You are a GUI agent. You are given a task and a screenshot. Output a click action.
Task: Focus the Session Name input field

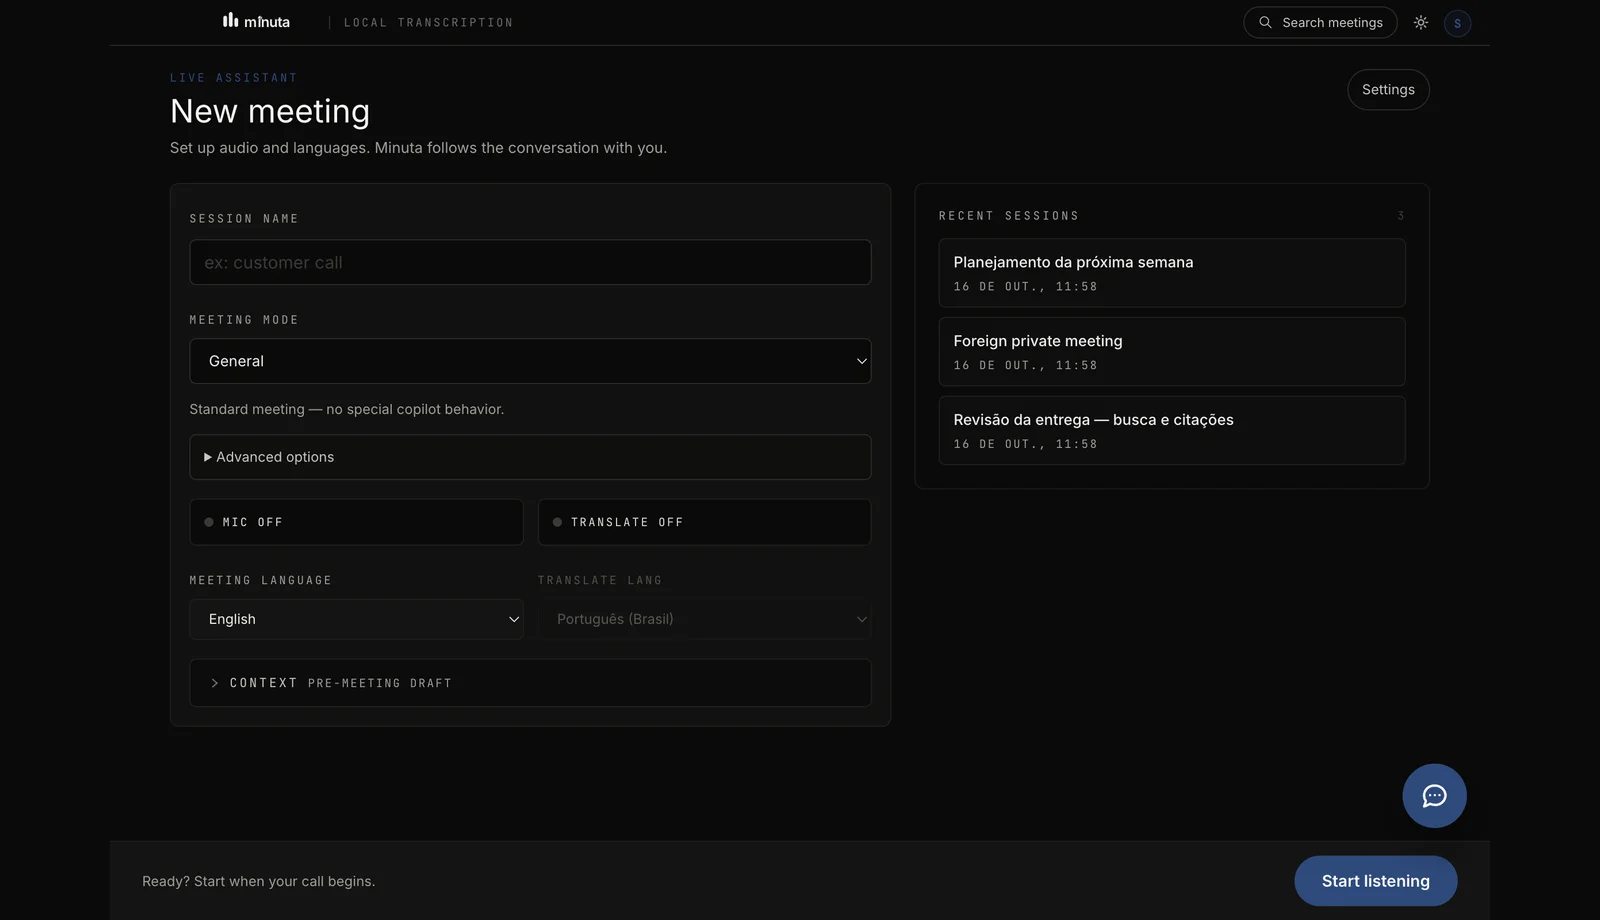tap(530, 262)
